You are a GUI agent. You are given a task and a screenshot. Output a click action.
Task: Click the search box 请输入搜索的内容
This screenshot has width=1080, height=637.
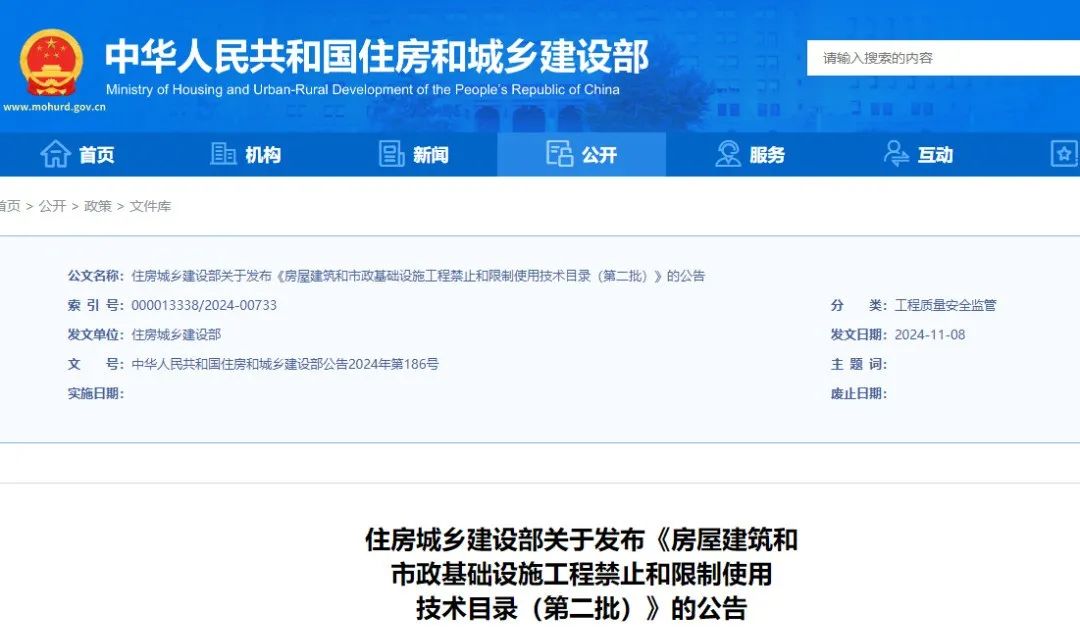pyautogui.click(x=943, y=58)
